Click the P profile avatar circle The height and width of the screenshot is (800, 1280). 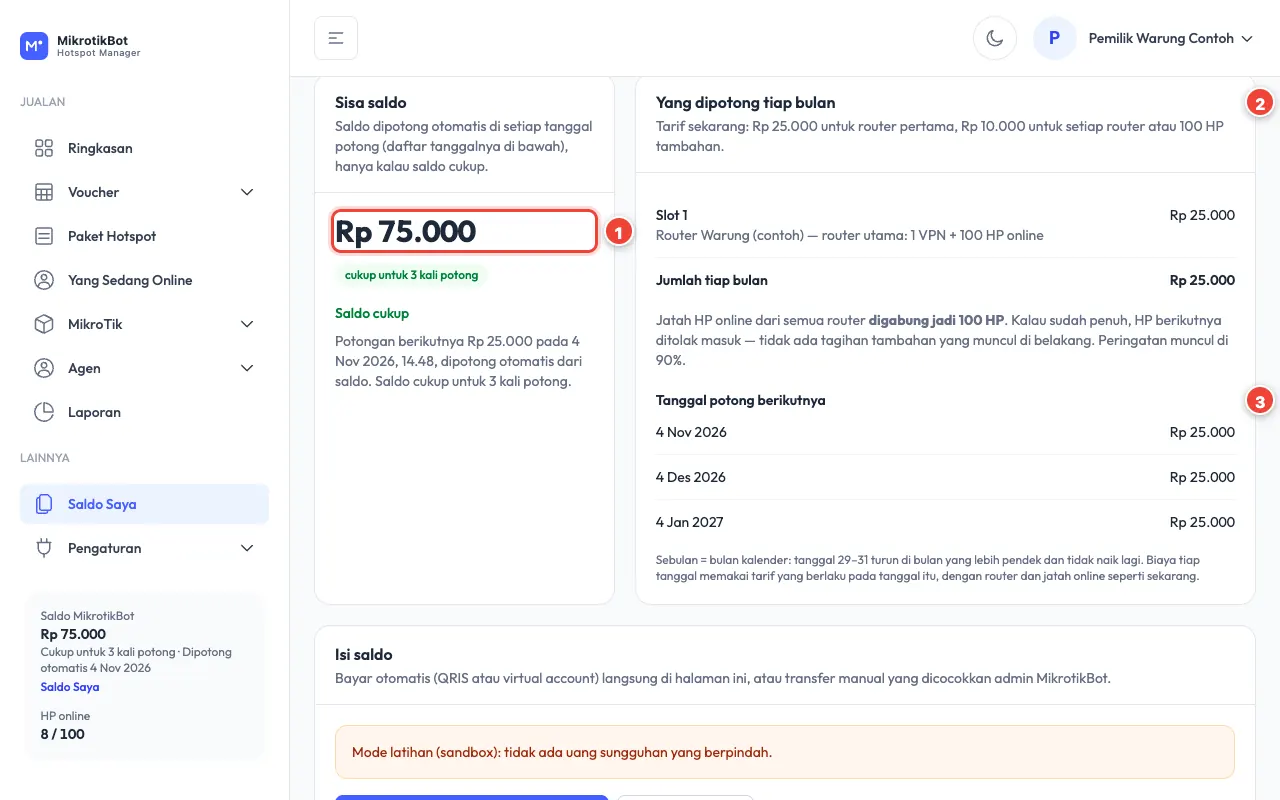1055,38
